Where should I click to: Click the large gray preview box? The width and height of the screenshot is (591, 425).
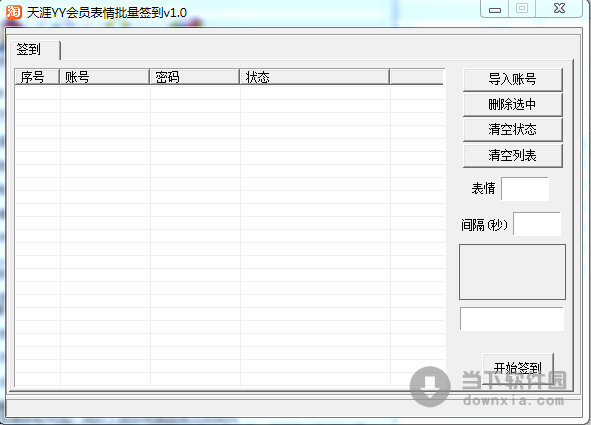coord(512,272)
